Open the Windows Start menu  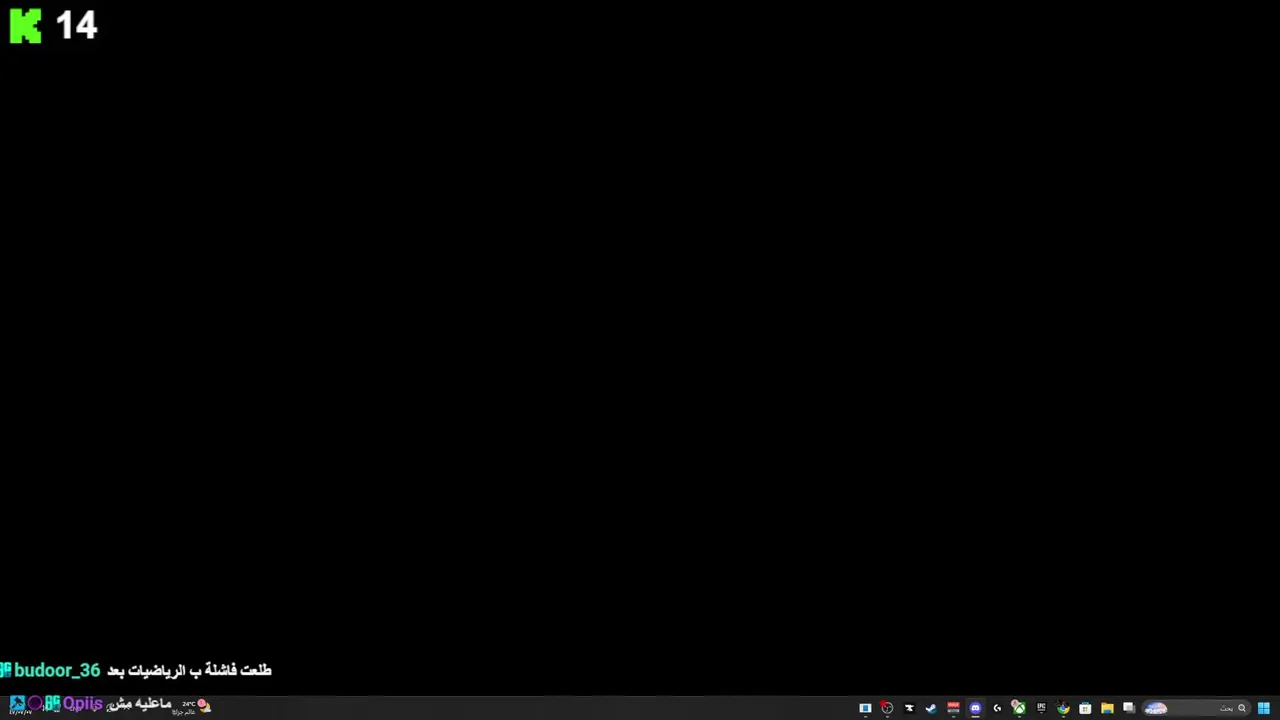[x=1264, y=708]
